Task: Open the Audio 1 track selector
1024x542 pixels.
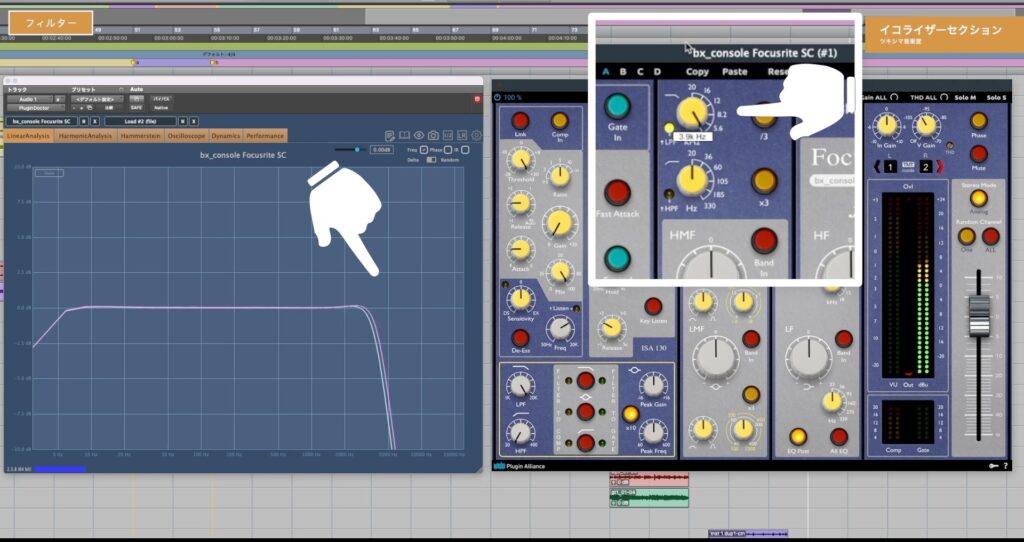Action: click(x=29, y=99)
